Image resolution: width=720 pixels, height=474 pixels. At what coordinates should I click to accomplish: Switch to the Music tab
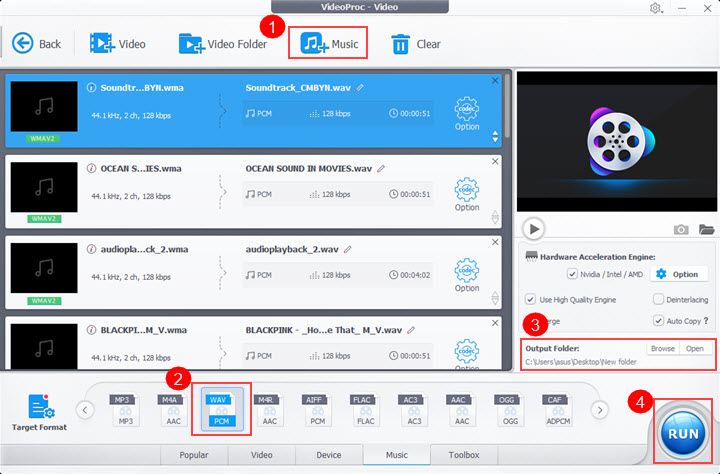pyautogui.click(x=397, y=455)
